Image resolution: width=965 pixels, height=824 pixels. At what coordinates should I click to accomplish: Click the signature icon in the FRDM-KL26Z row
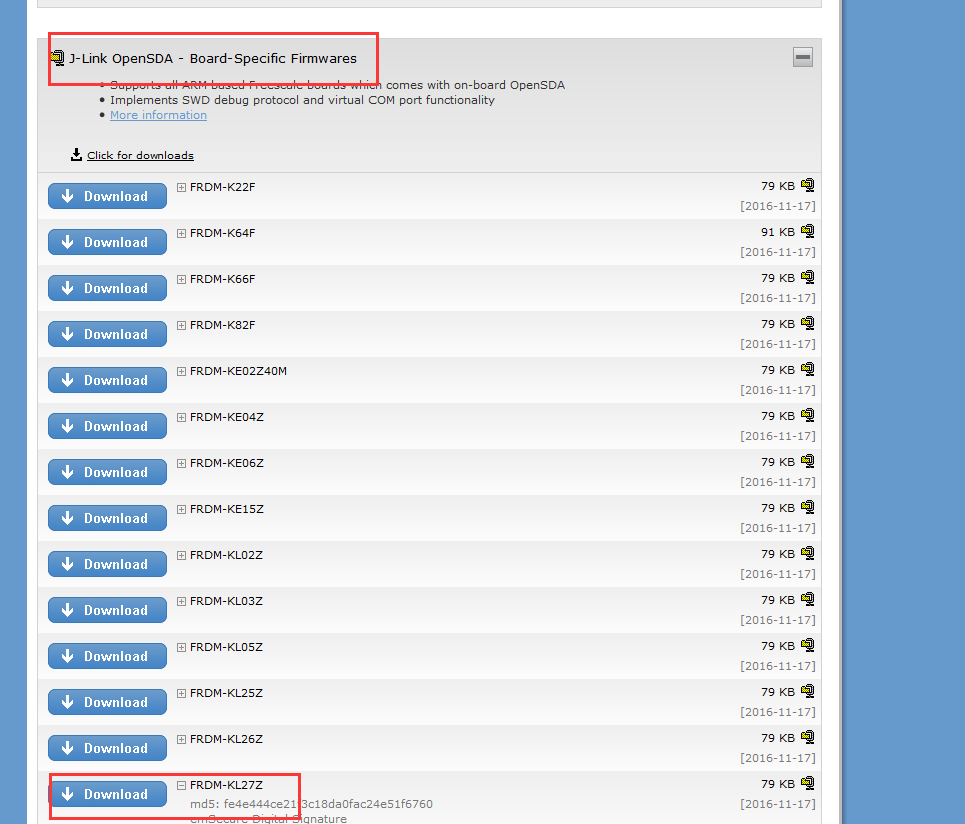tap(807, 737)
